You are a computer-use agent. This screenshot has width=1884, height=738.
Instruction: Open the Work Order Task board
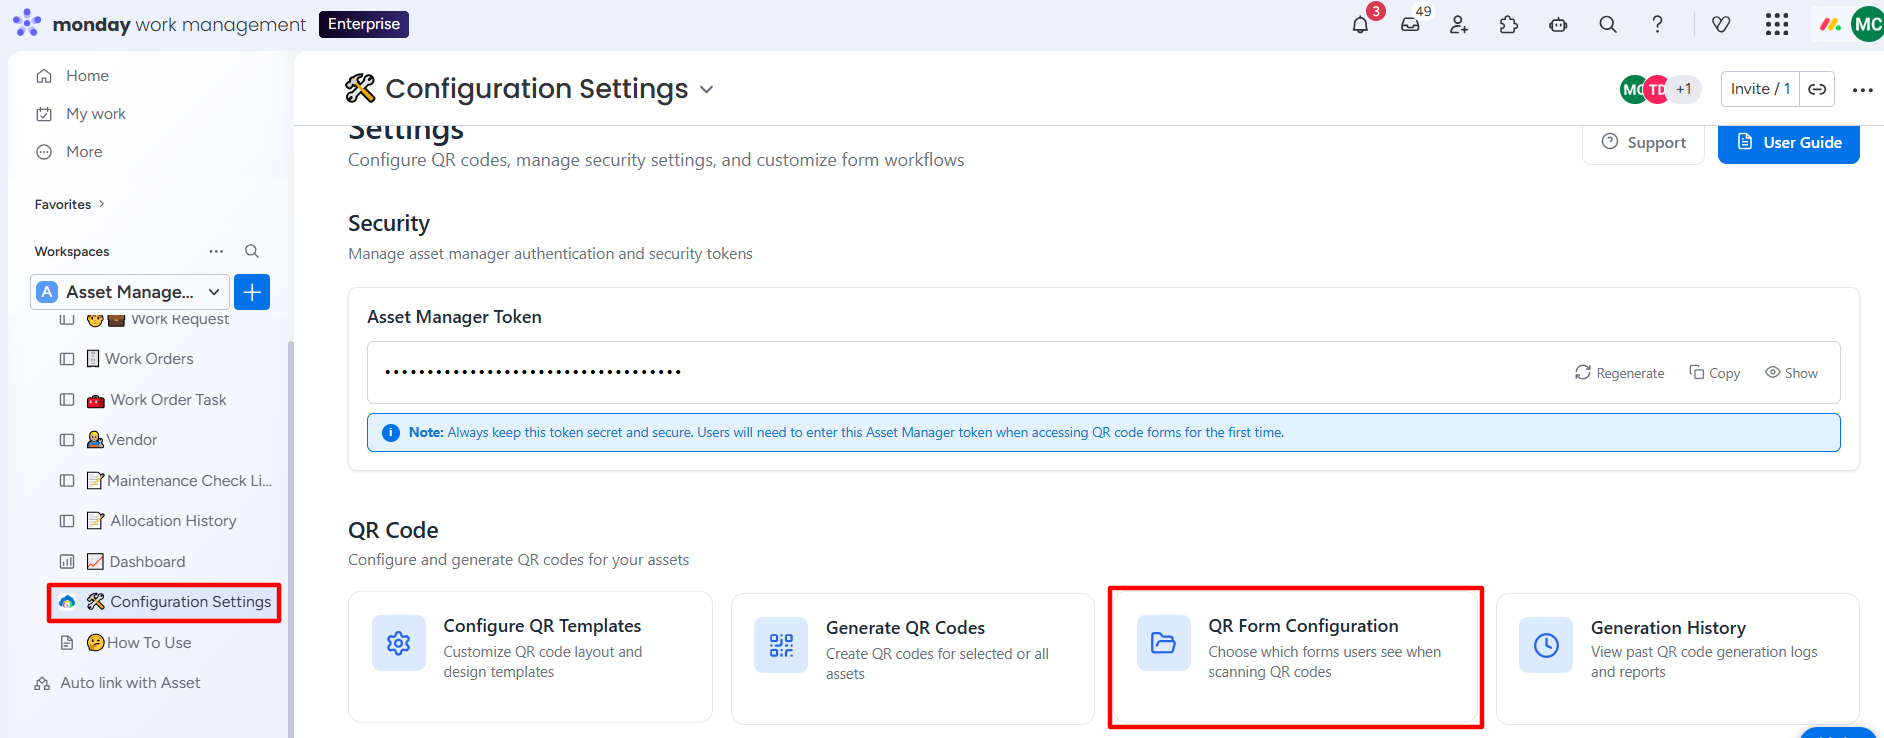click(x=167, y=400)
